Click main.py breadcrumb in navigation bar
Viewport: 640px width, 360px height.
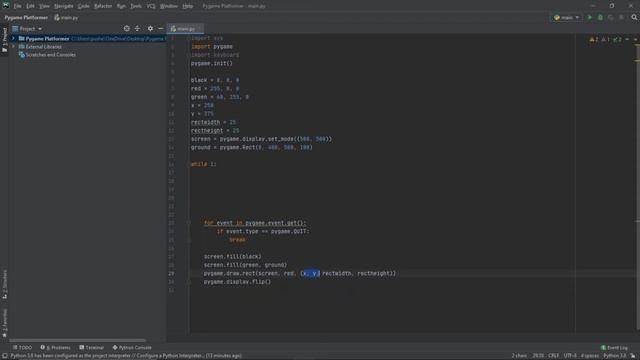click(x=66, y=18)
